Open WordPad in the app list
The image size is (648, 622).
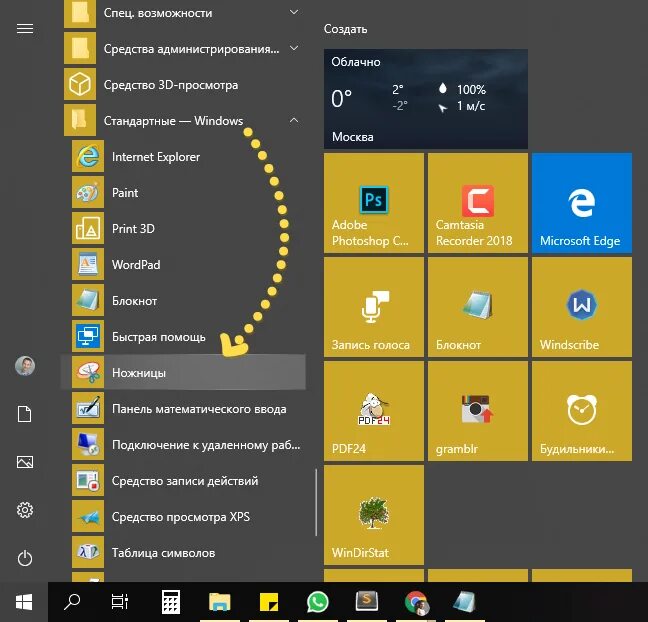point(184,265)
